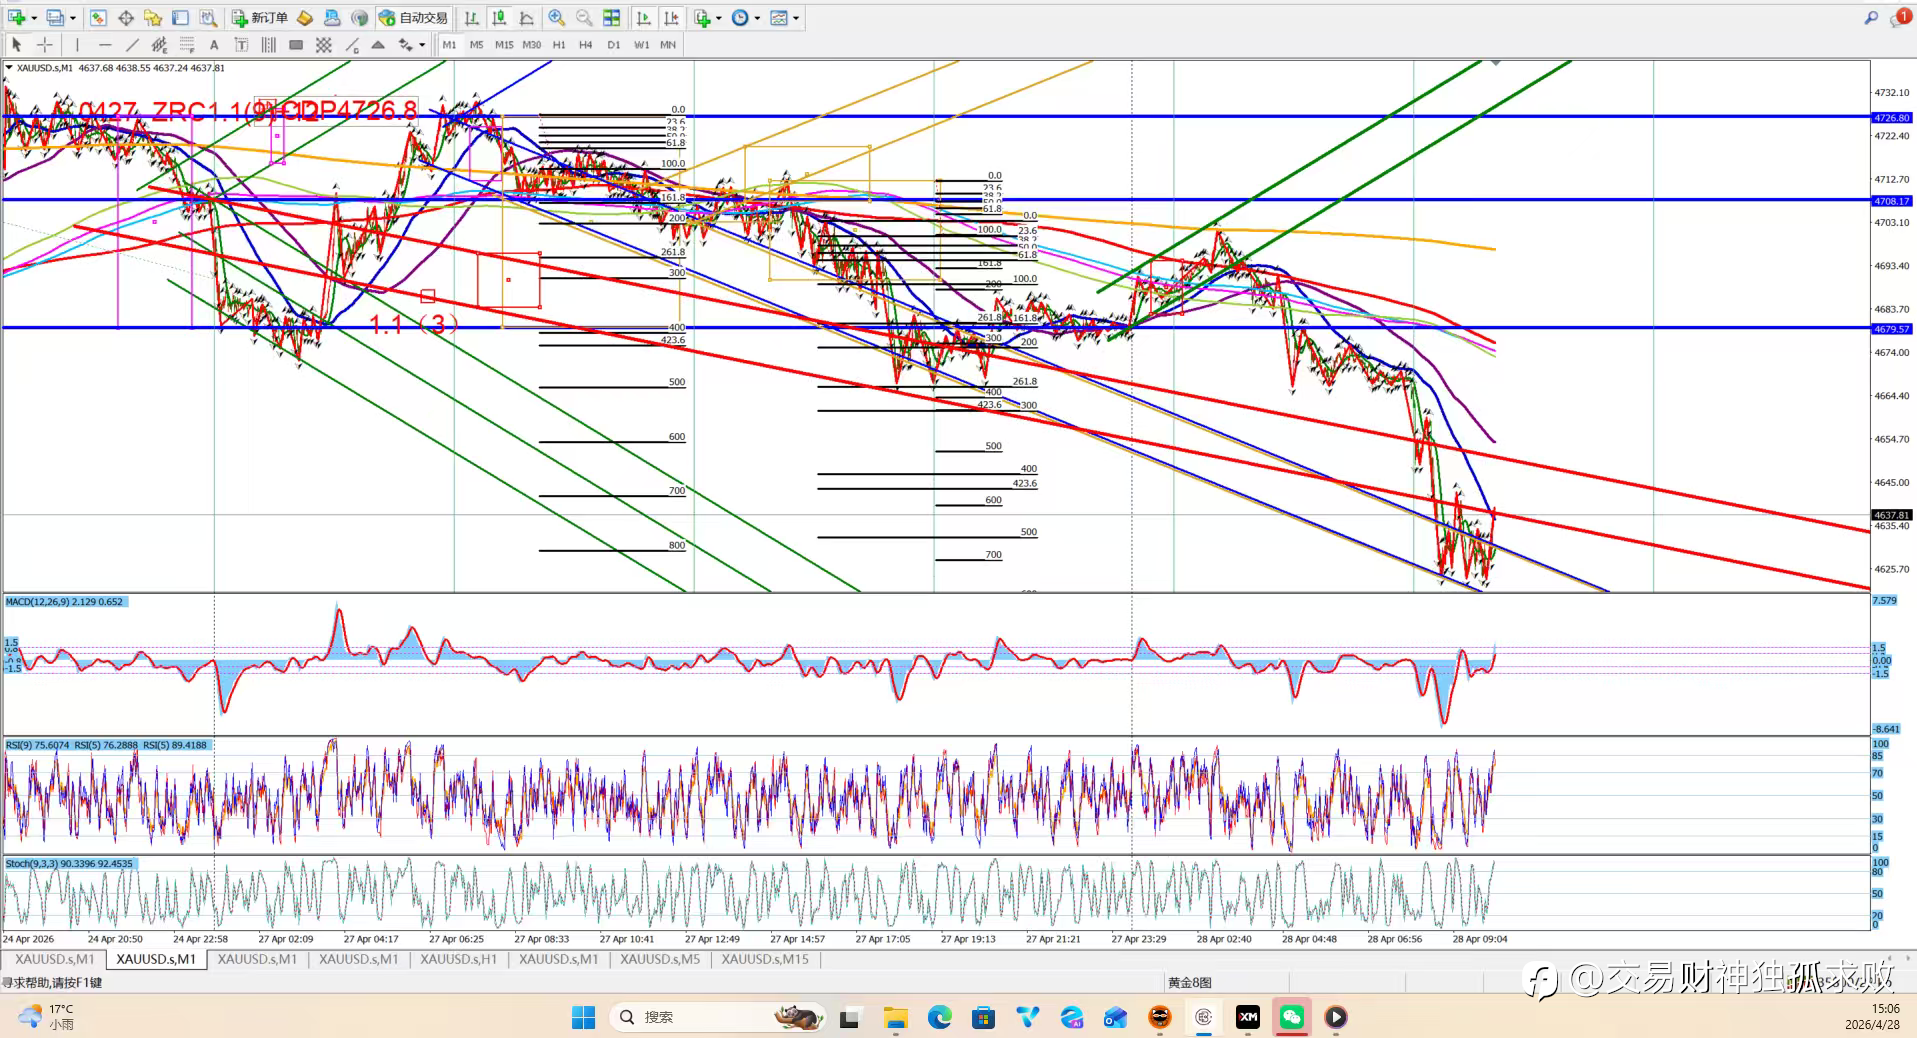Switch to the XAUUSD.s,H1 chart tab
This screenshot has height=1038, width=1917.
point(458,959)
